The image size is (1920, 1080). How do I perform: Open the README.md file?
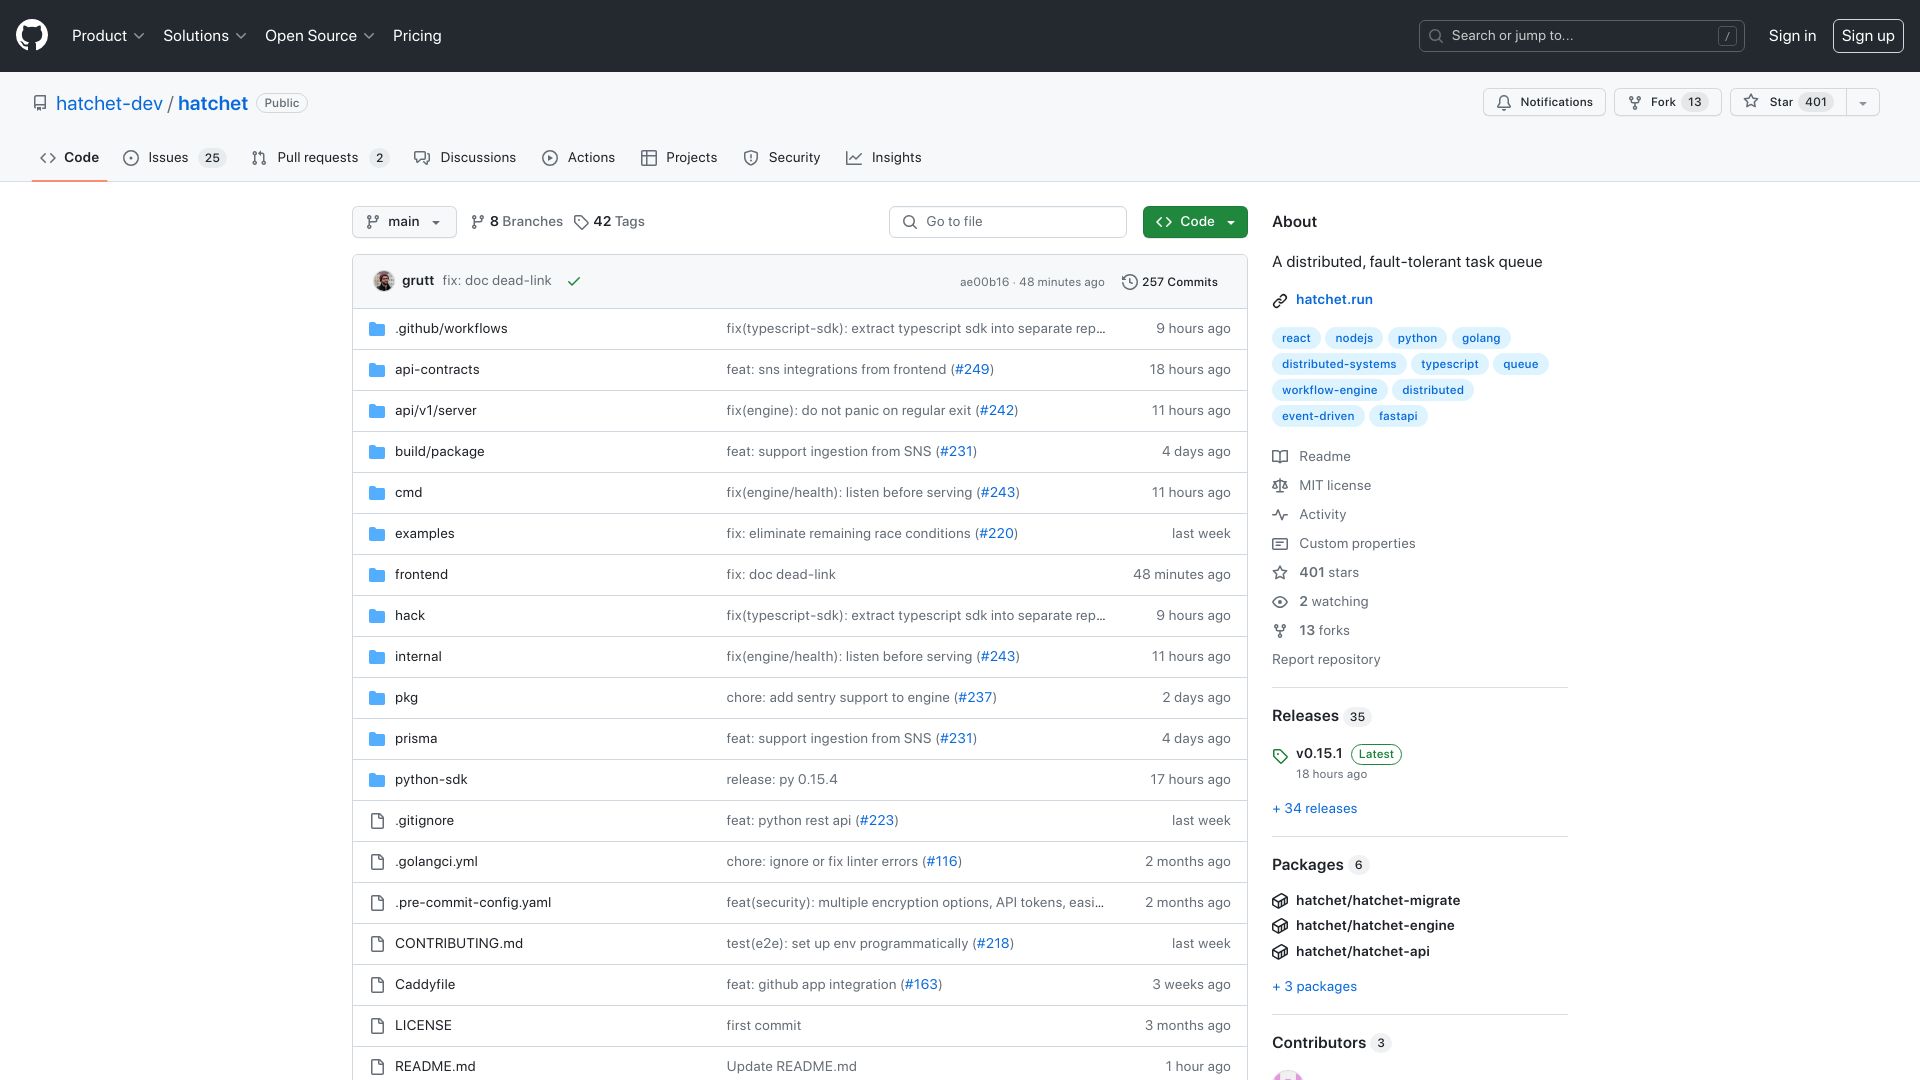tap(435, 1067)
